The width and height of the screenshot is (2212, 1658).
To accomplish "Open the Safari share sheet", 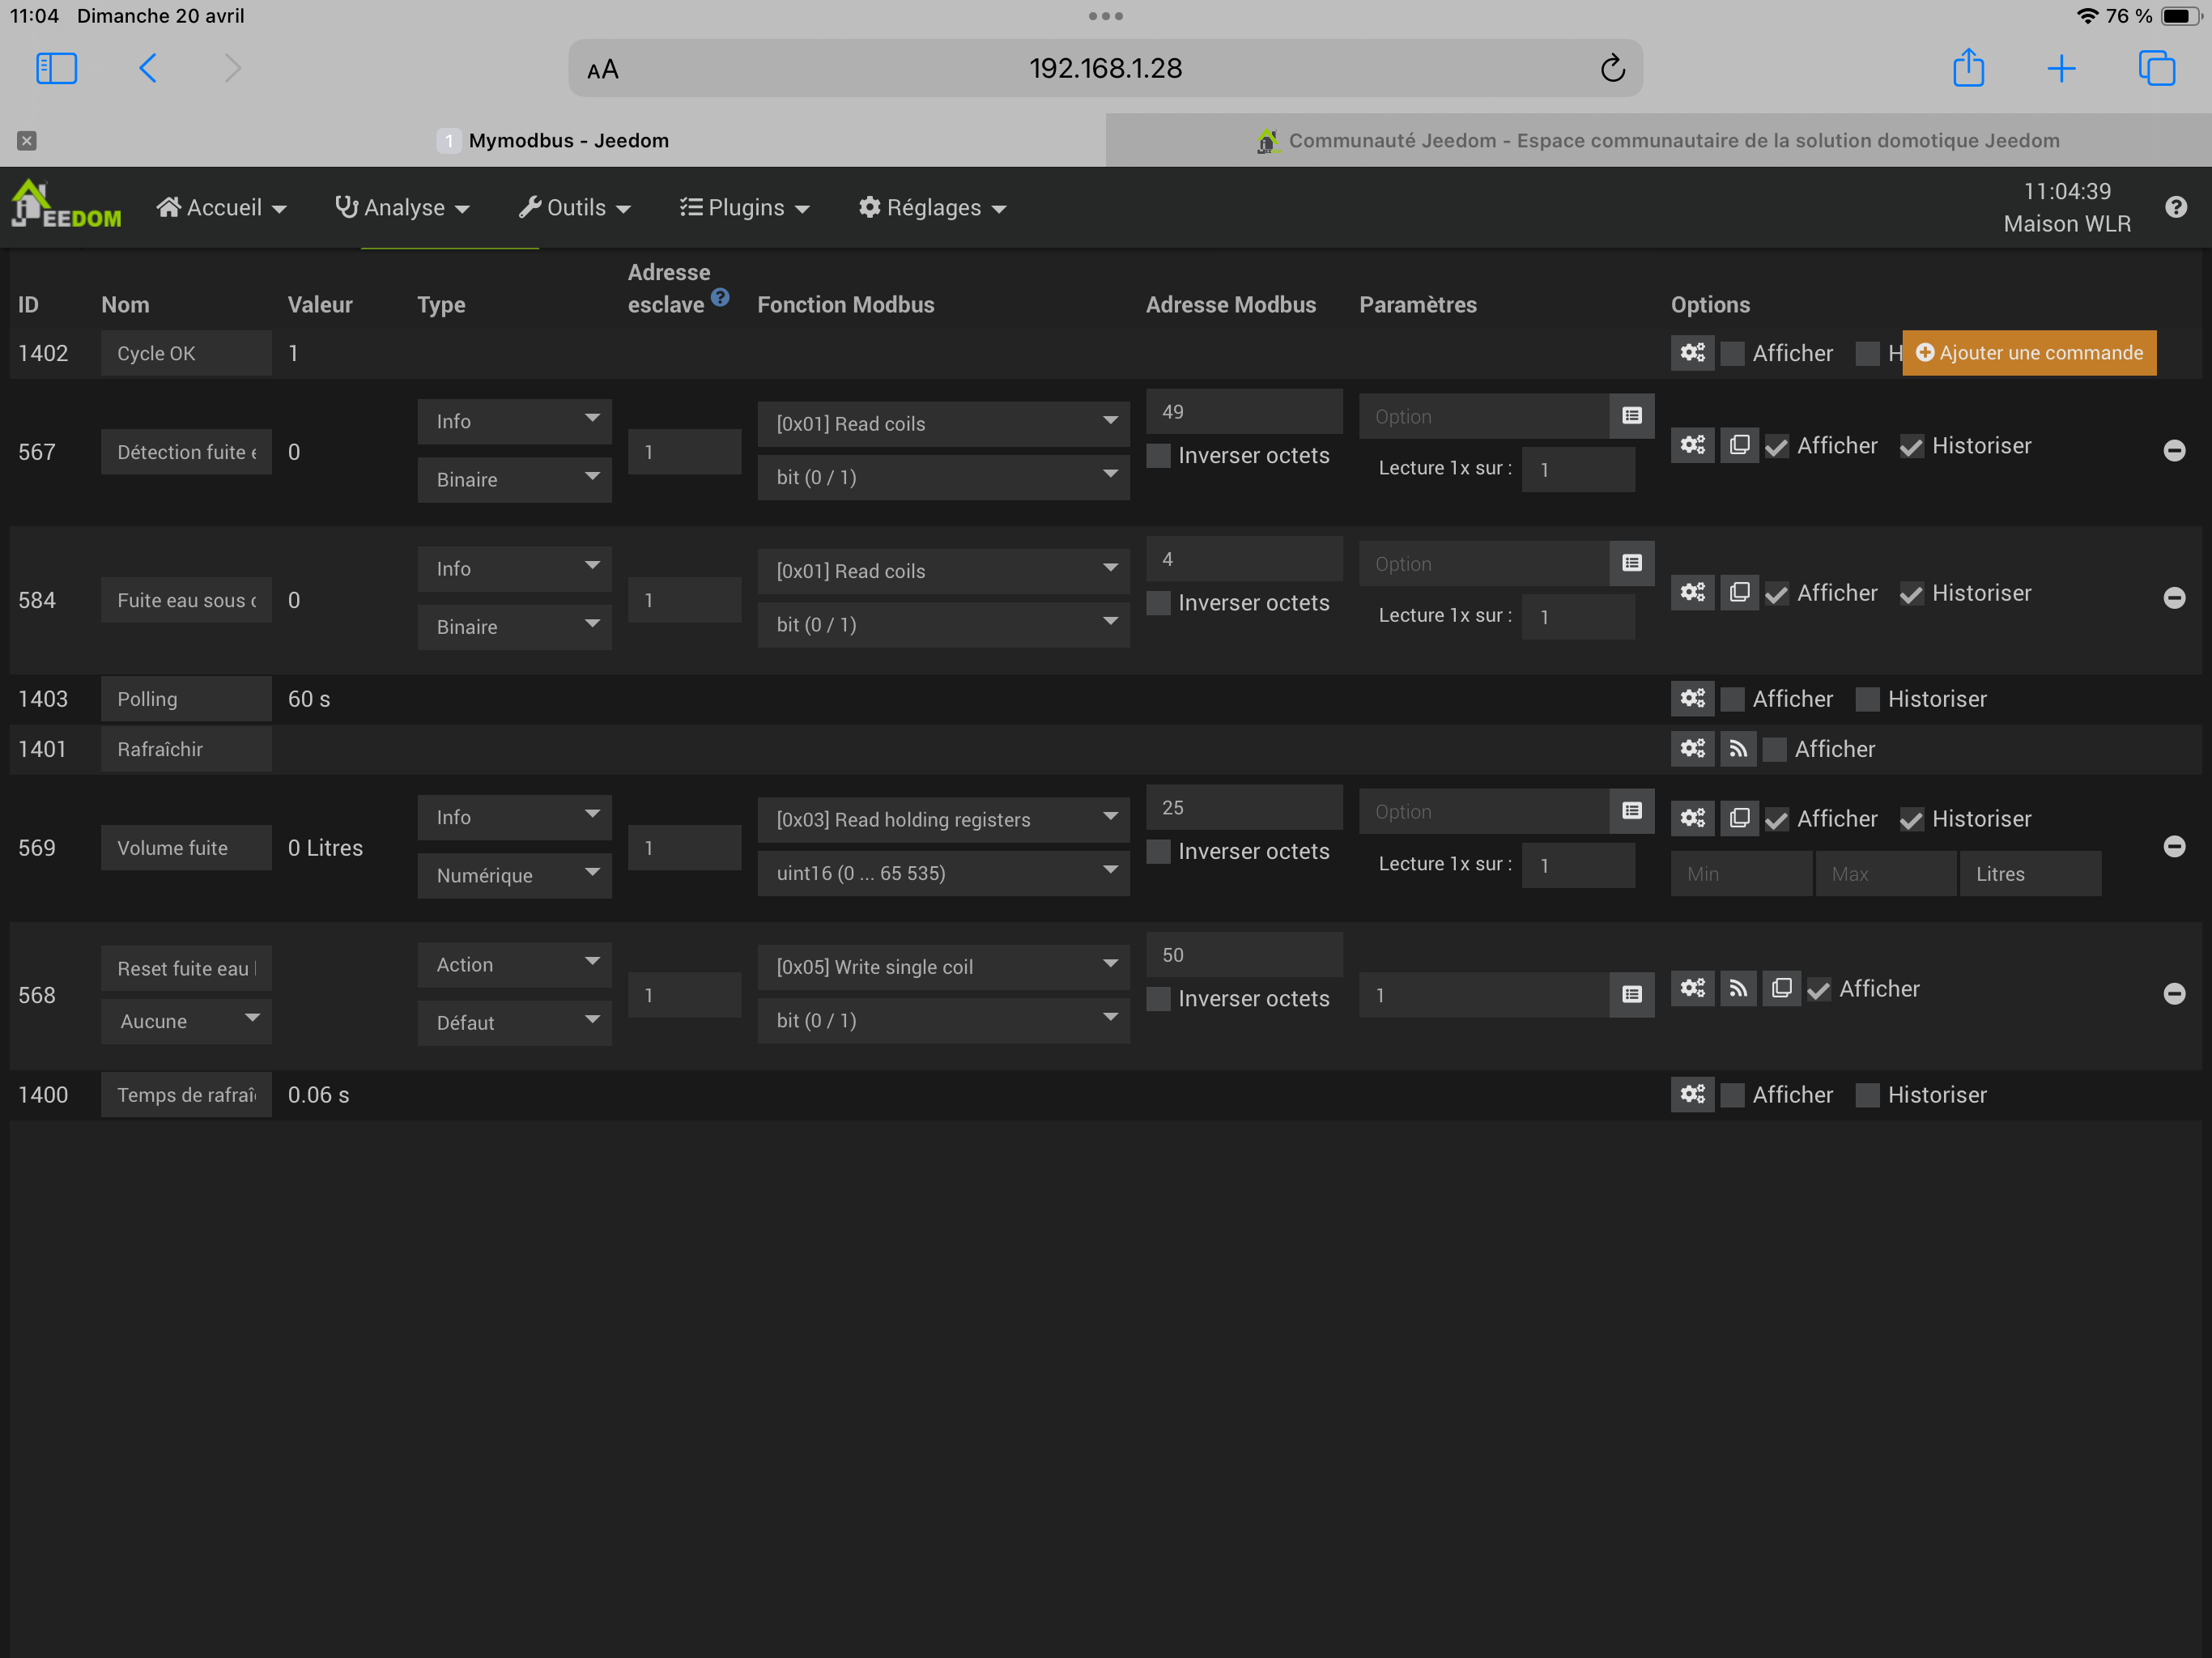I will point(1968,68).
